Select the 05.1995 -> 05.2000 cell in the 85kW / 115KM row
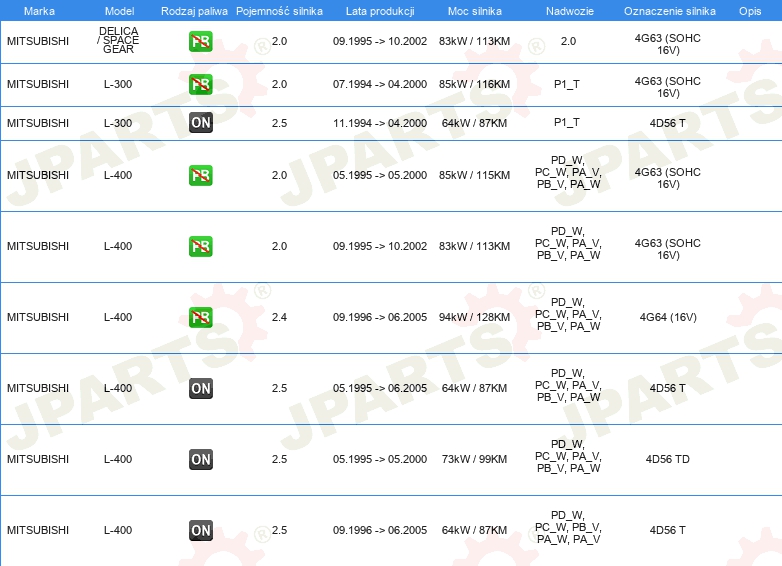 [x=380, y=176]
